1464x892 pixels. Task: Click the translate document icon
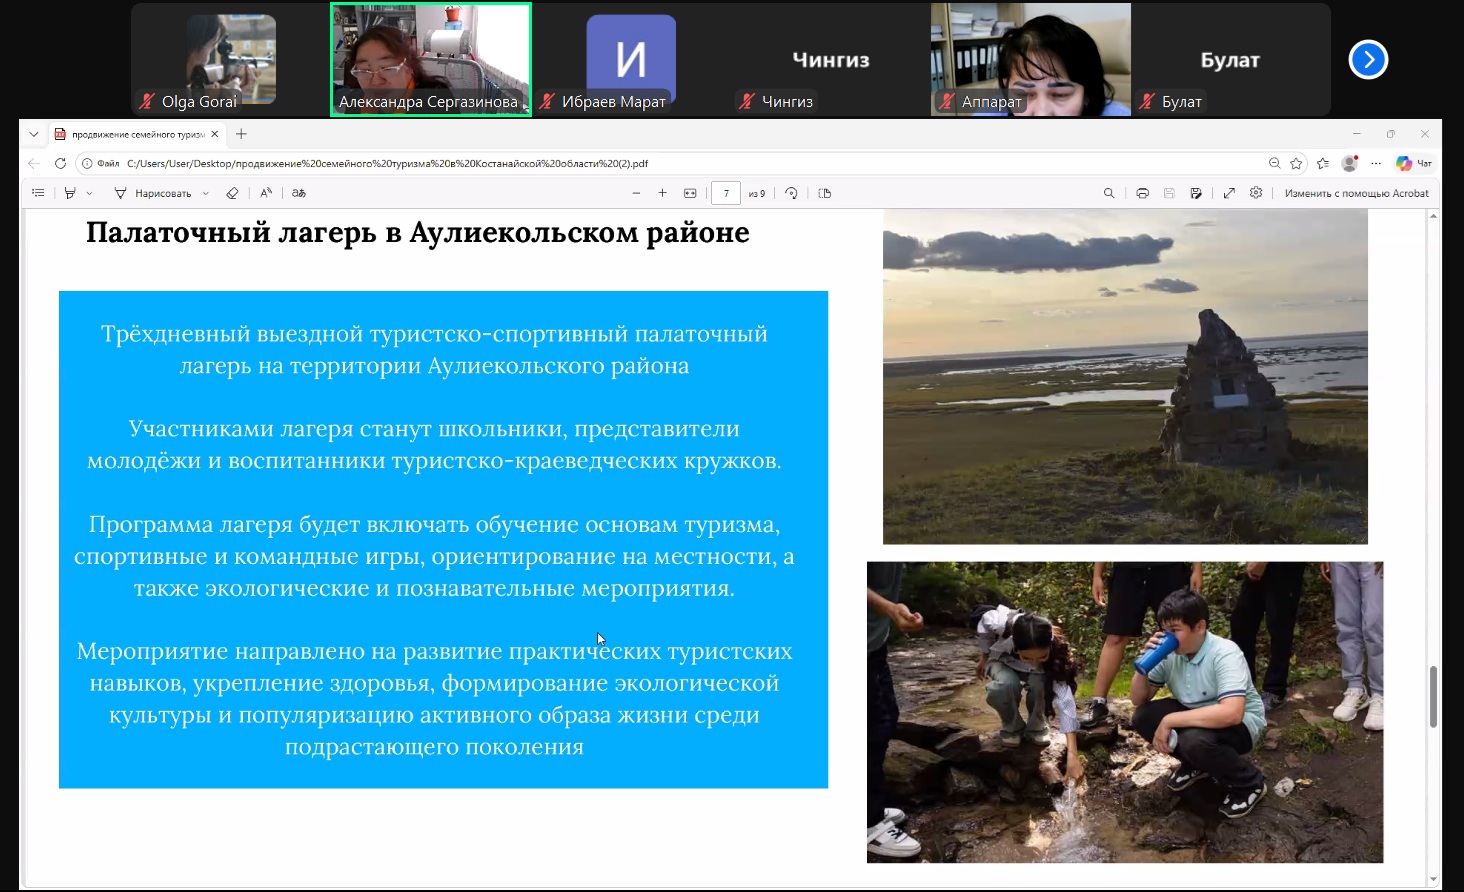(299, 193)
